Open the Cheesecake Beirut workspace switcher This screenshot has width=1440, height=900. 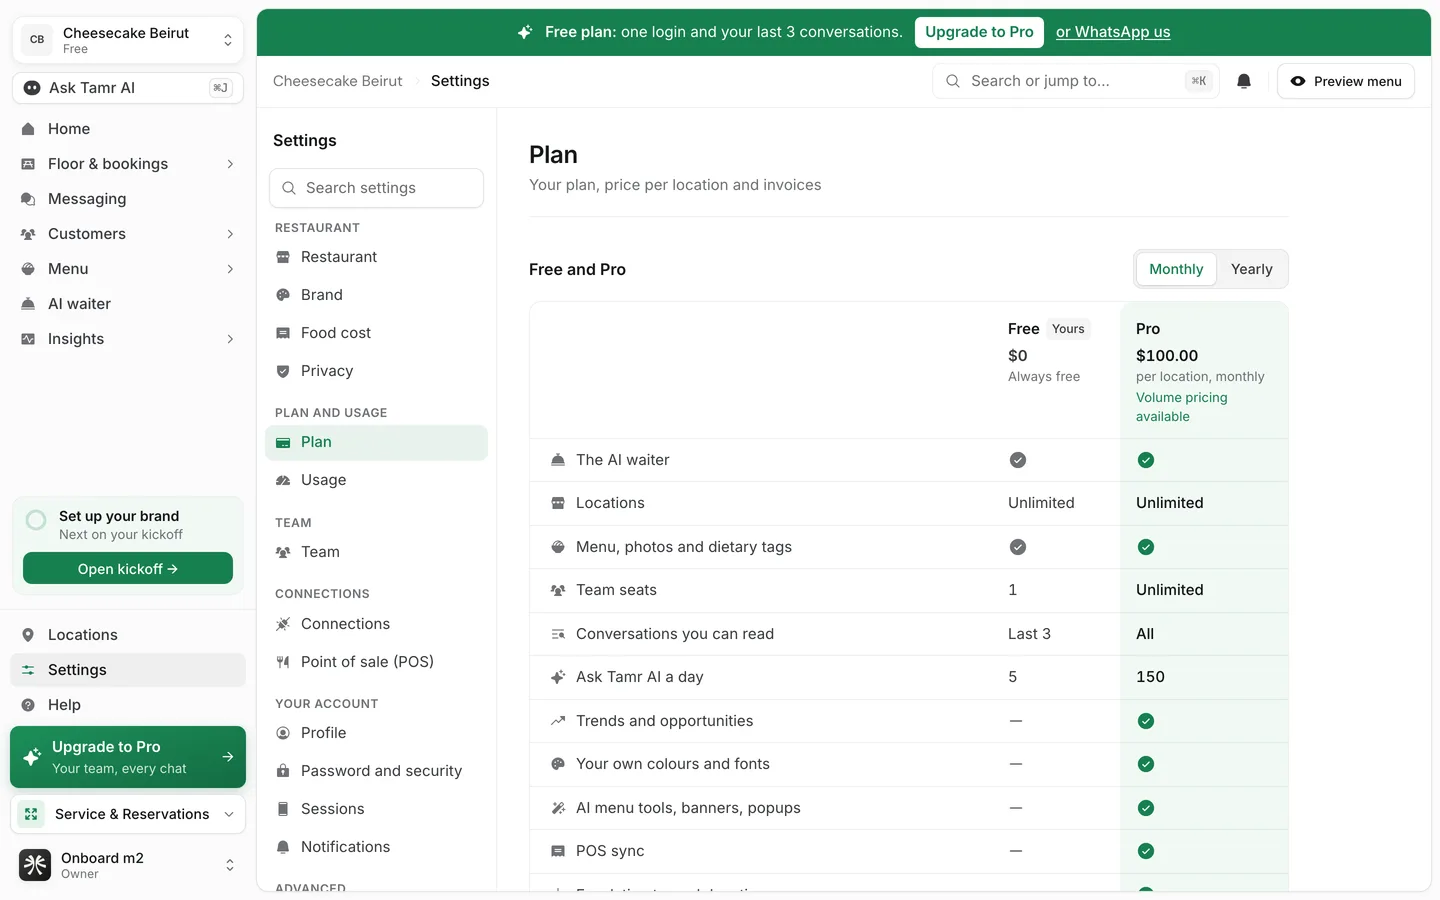click(128, 40)
